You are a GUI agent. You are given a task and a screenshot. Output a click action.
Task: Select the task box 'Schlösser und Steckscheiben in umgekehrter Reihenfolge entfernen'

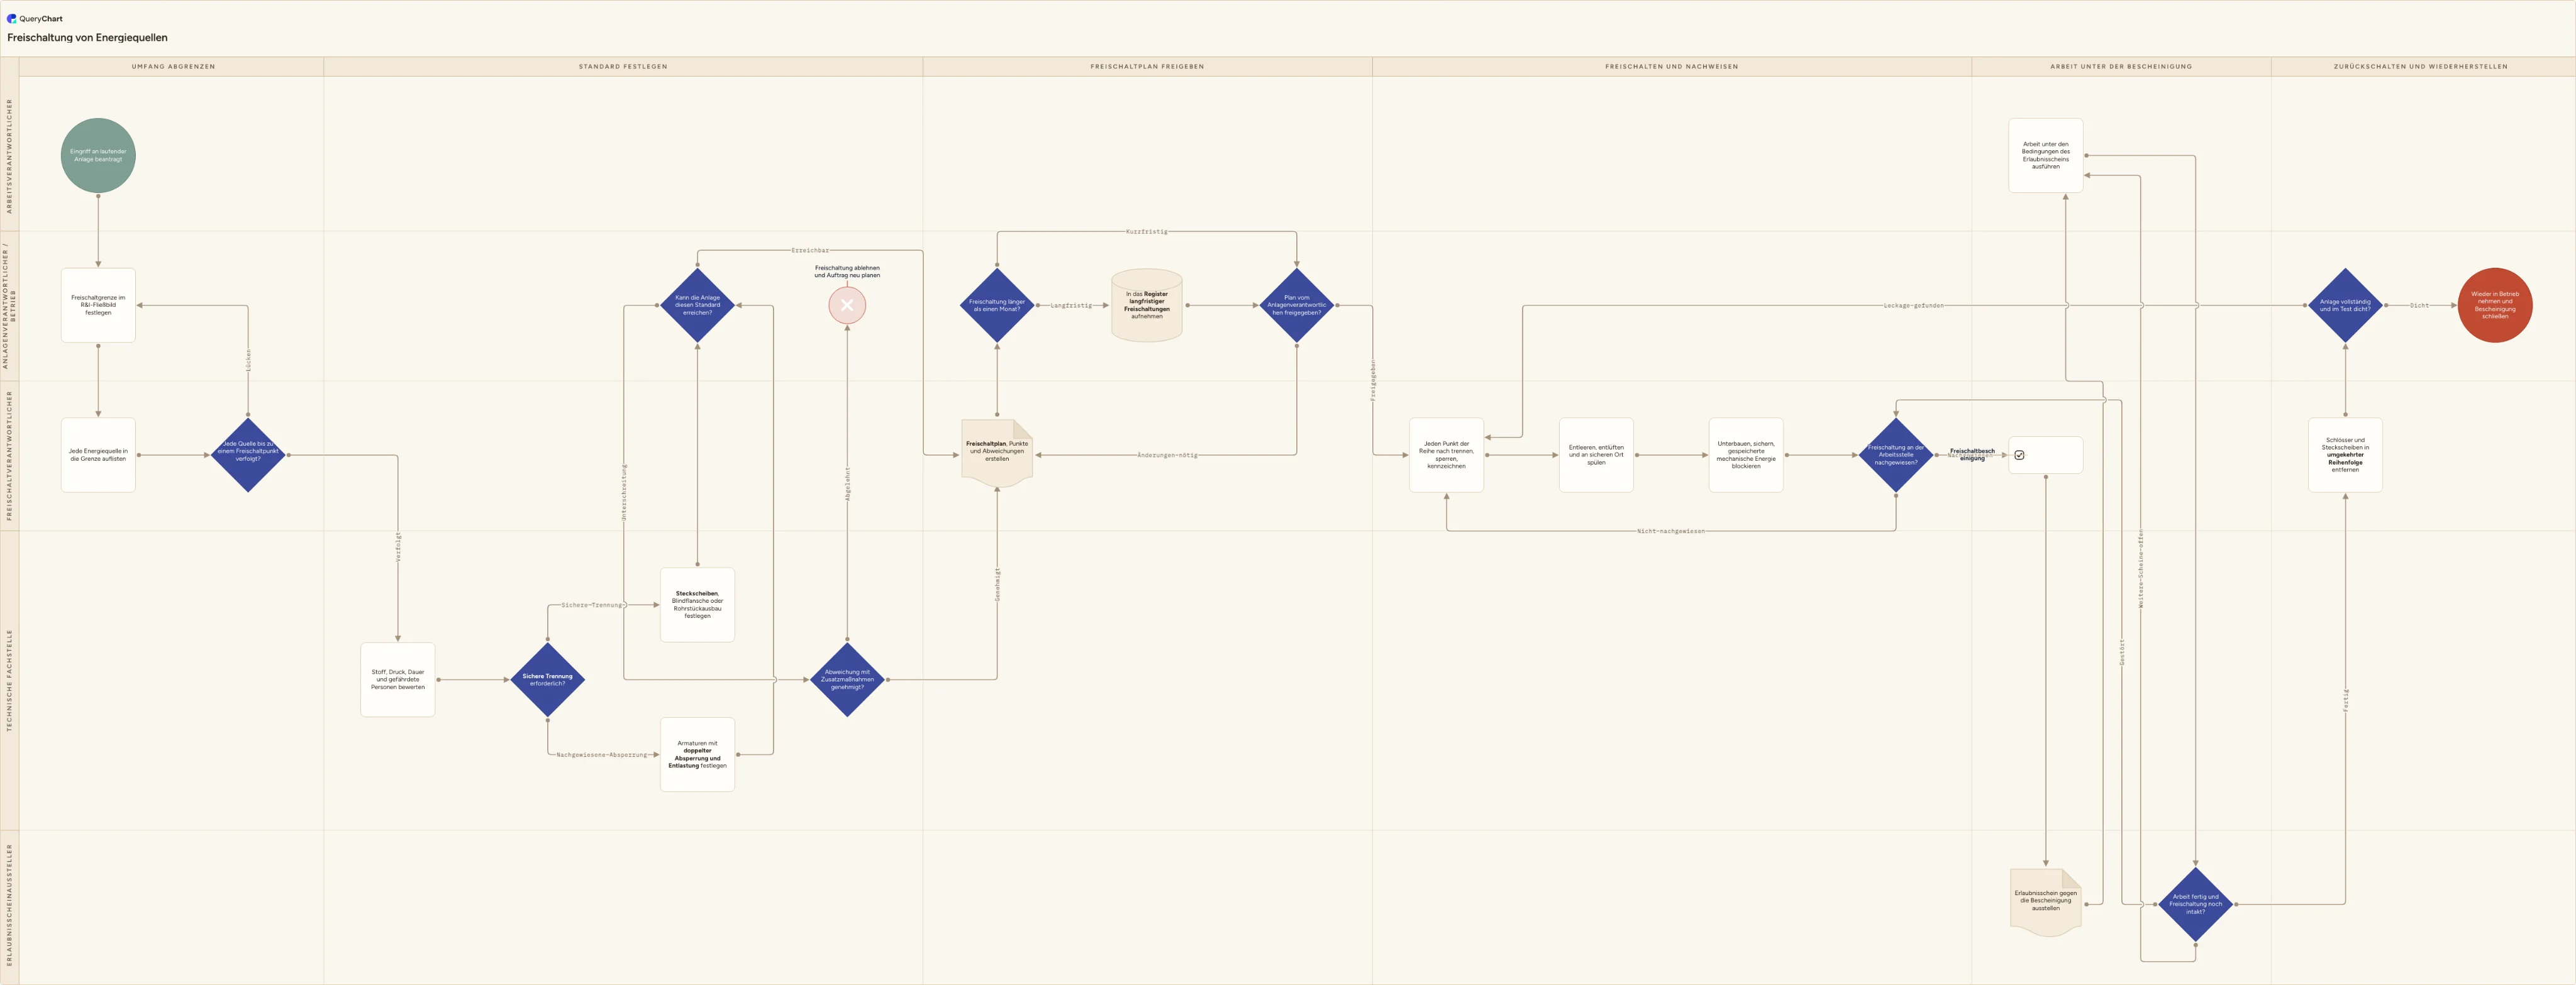tap(2345, 455)
